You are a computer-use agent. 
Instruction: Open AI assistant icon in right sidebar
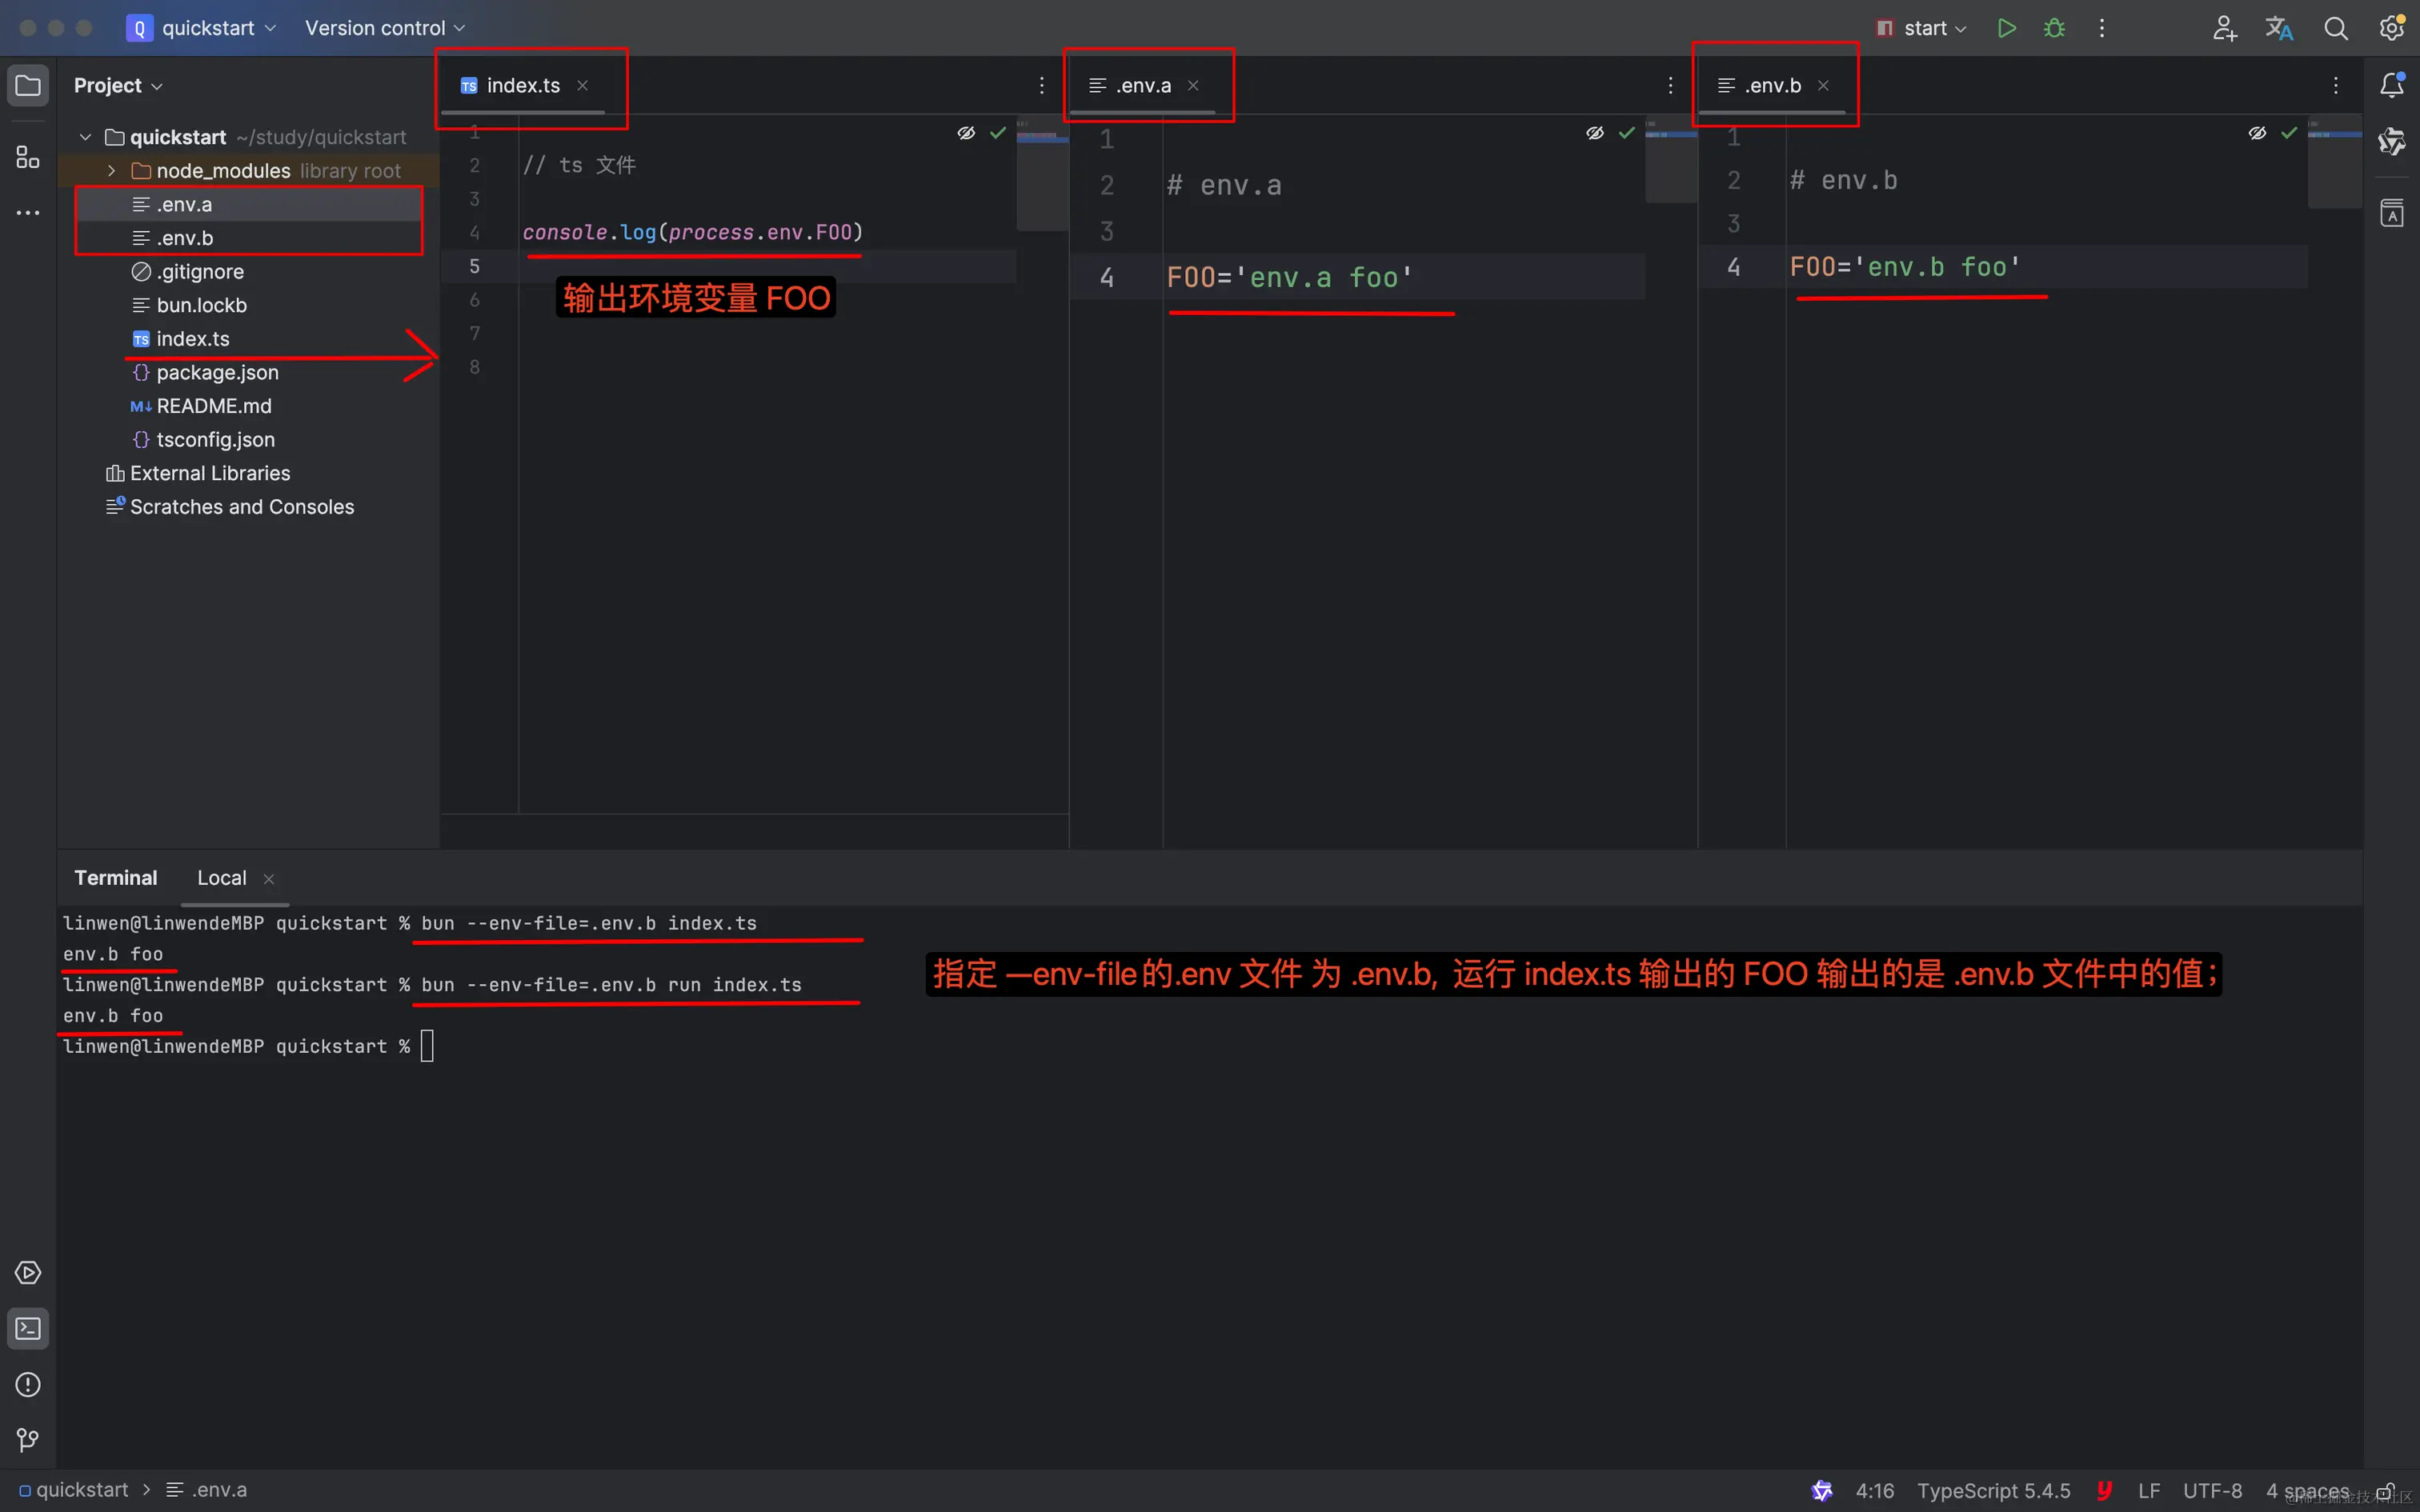[x=2392, y=141]
